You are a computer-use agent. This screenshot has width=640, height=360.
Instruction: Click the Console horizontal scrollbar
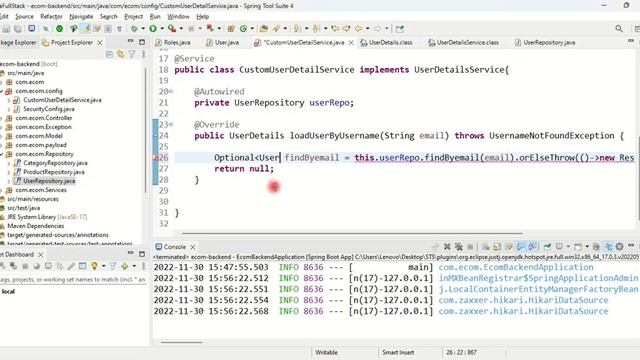182,342
